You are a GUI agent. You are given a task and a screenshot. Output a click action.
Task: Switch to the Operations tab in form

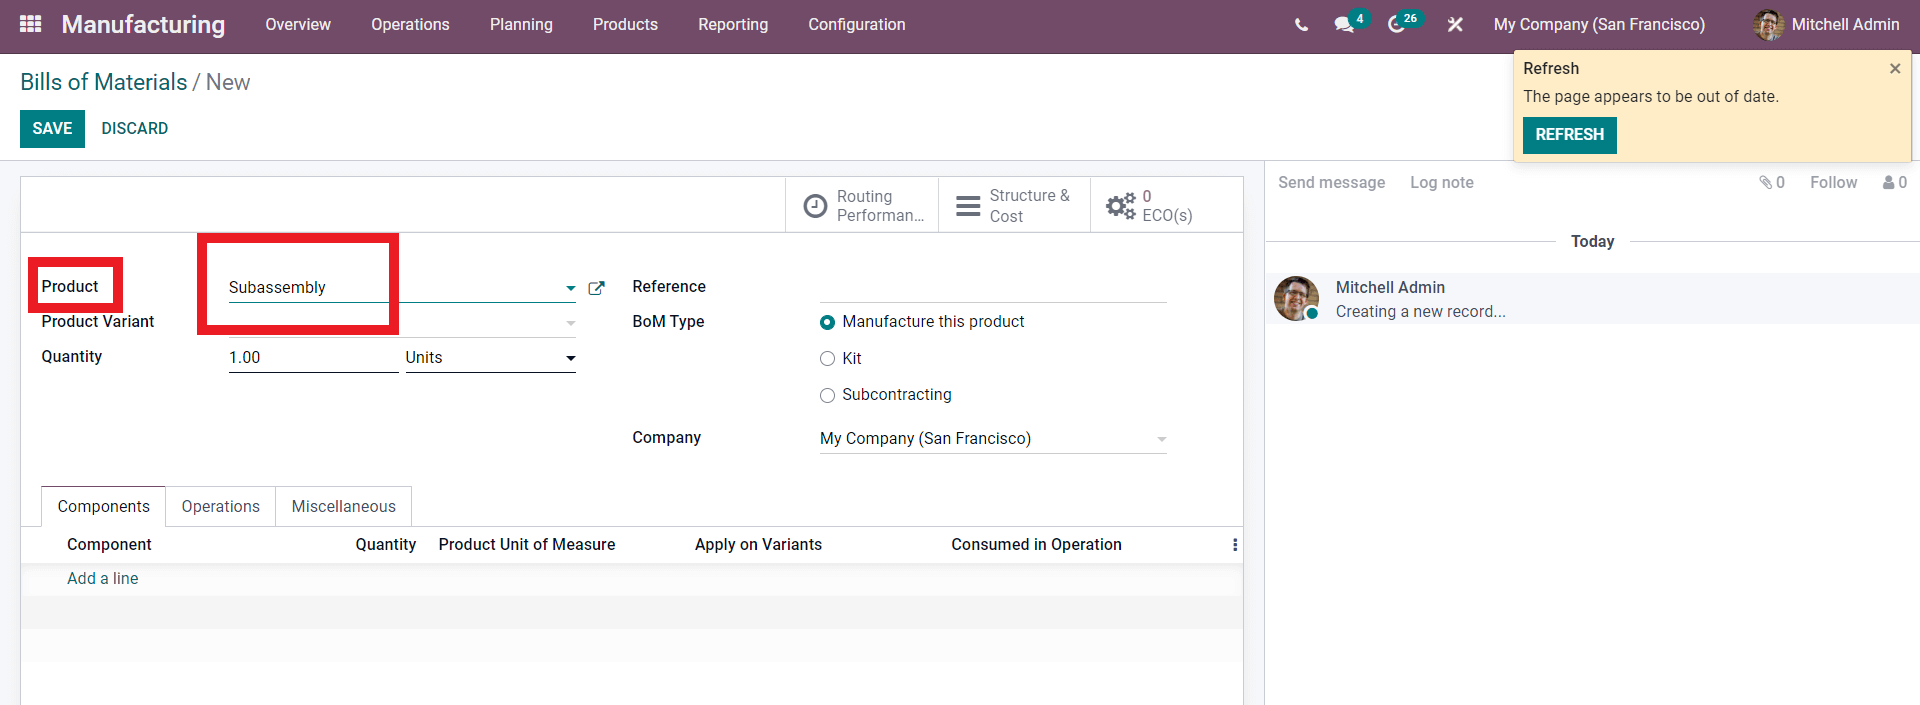(221, 506)
